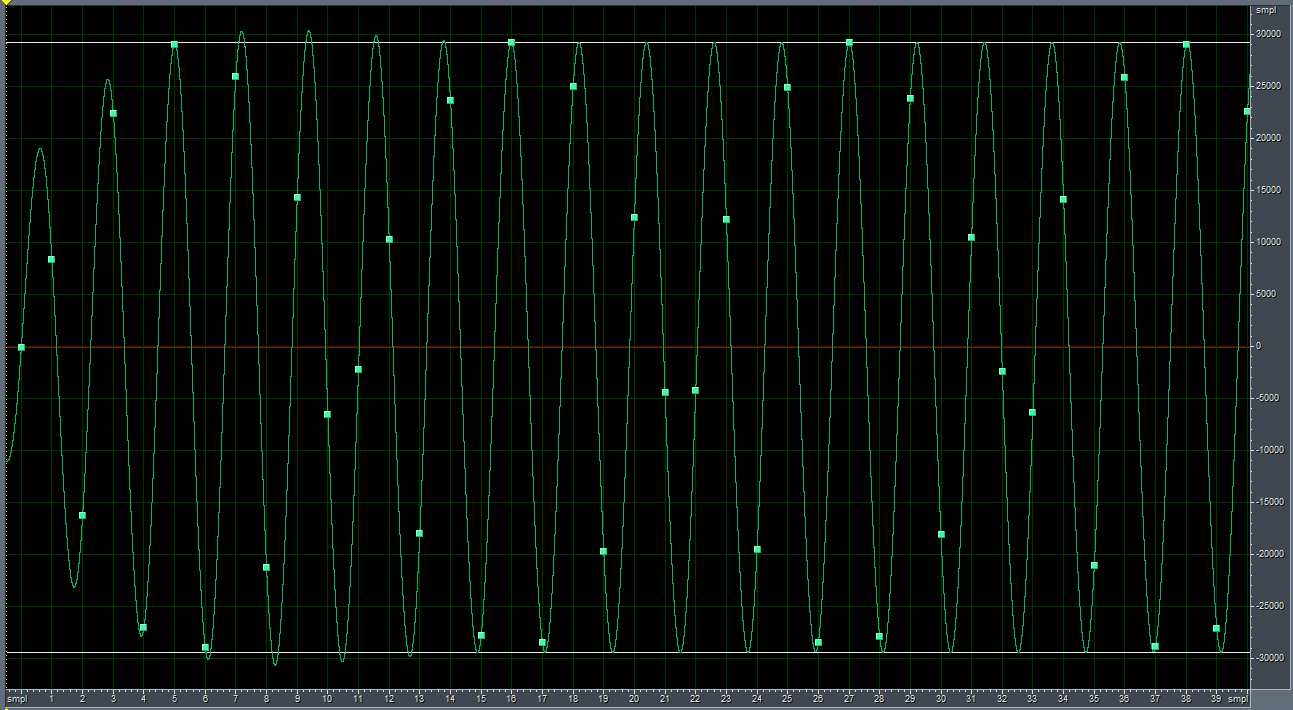Select the sample point at sample 36
This screenshot has width=1293, height=710.
pyautogui.click(x=1124, y=77)
